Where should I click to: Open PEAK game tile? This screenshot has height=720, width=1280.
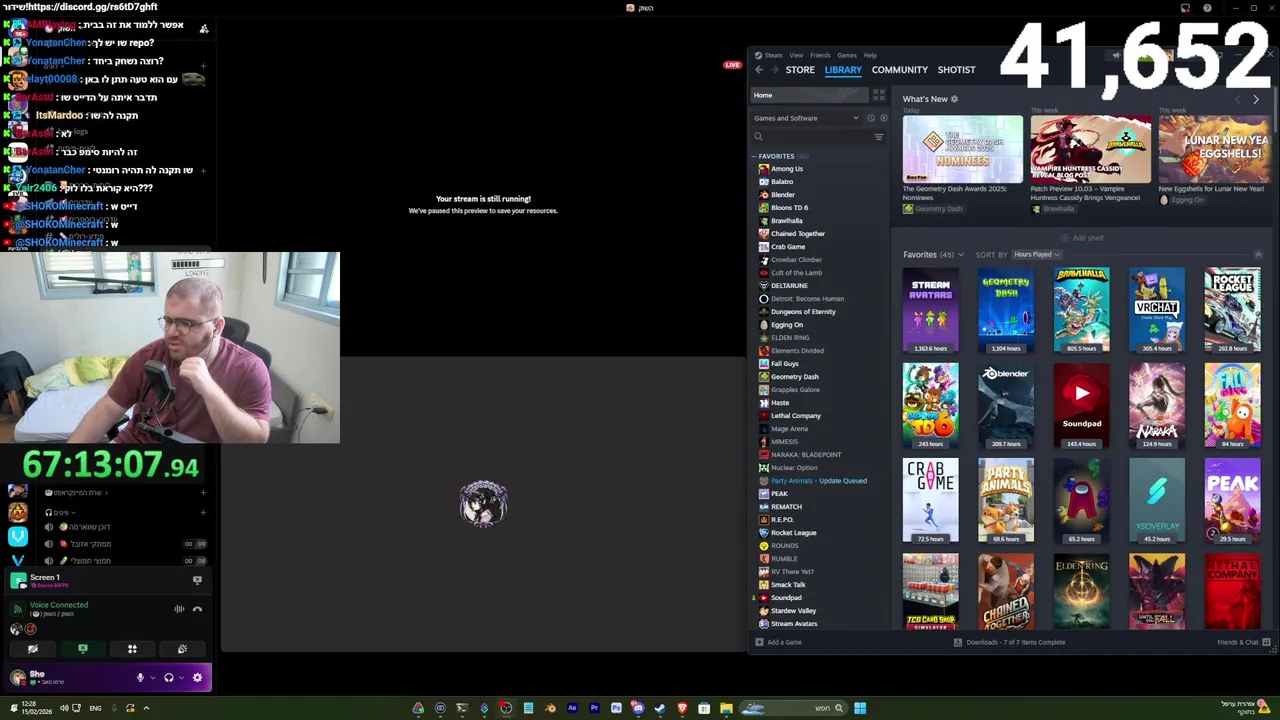point(1232,500)
